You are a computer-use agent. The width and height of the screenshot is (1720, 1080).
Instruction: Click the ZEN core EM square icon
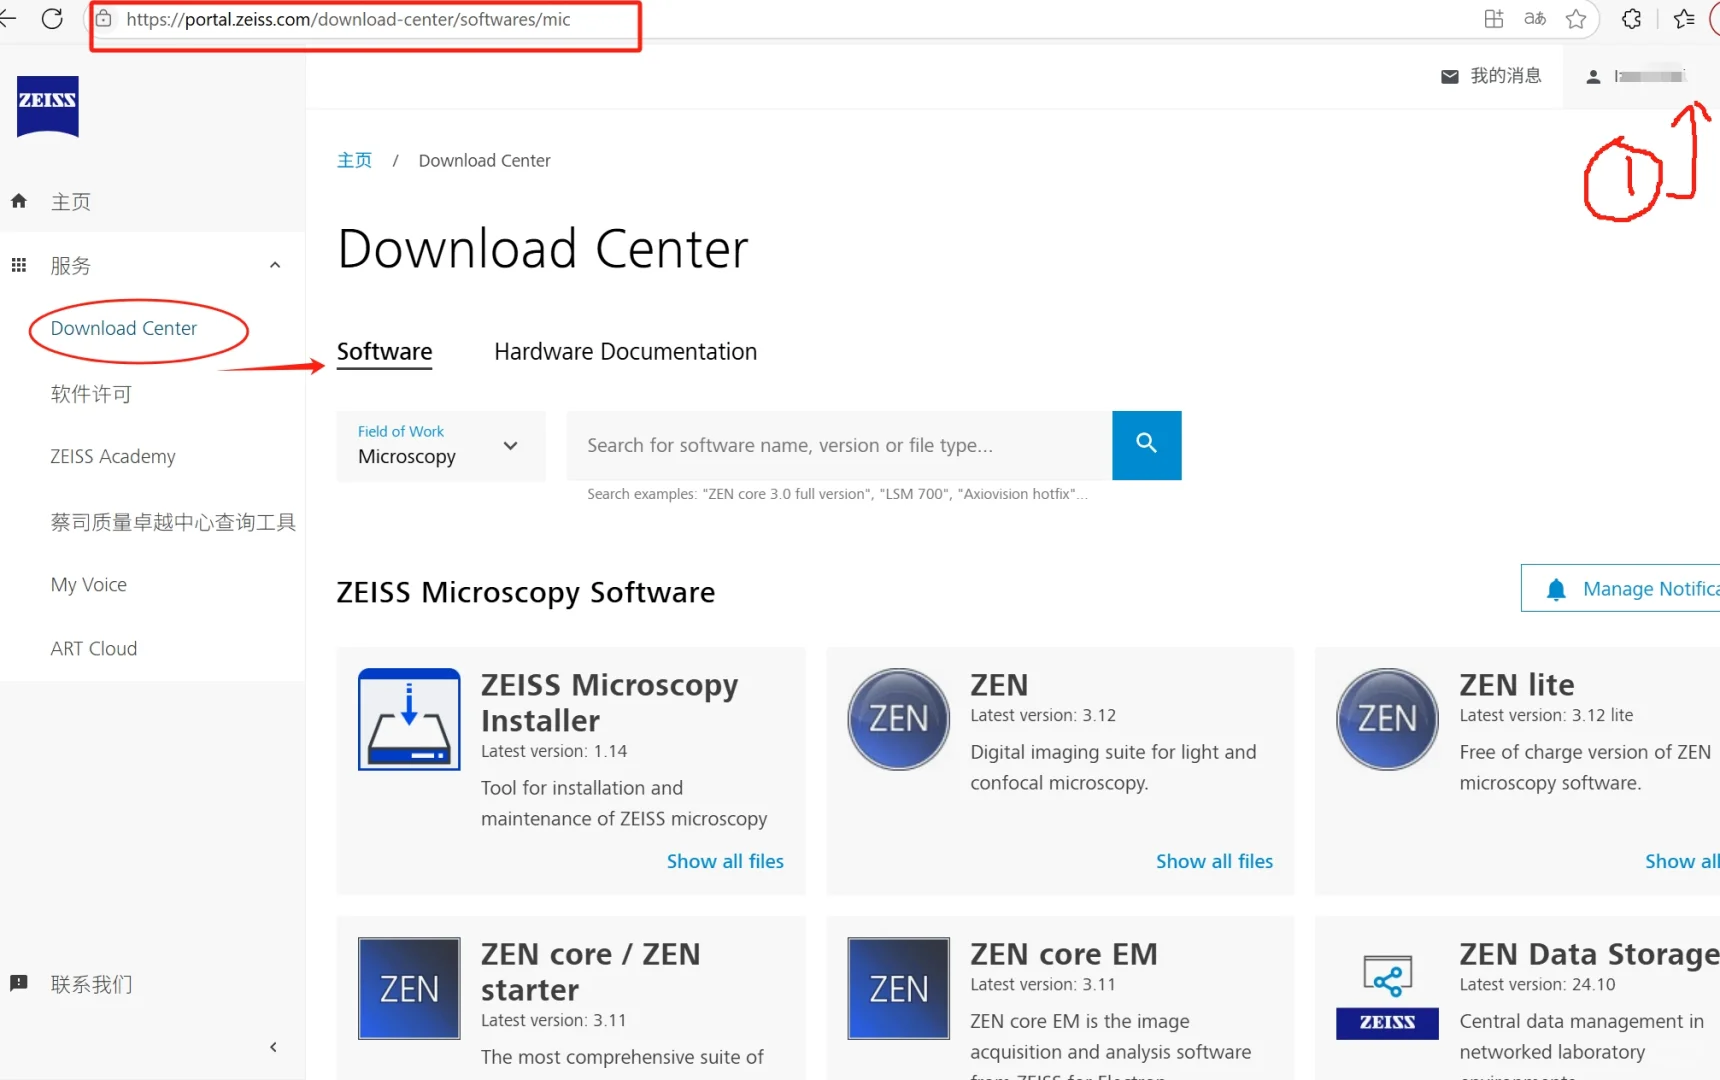[898, 989]
